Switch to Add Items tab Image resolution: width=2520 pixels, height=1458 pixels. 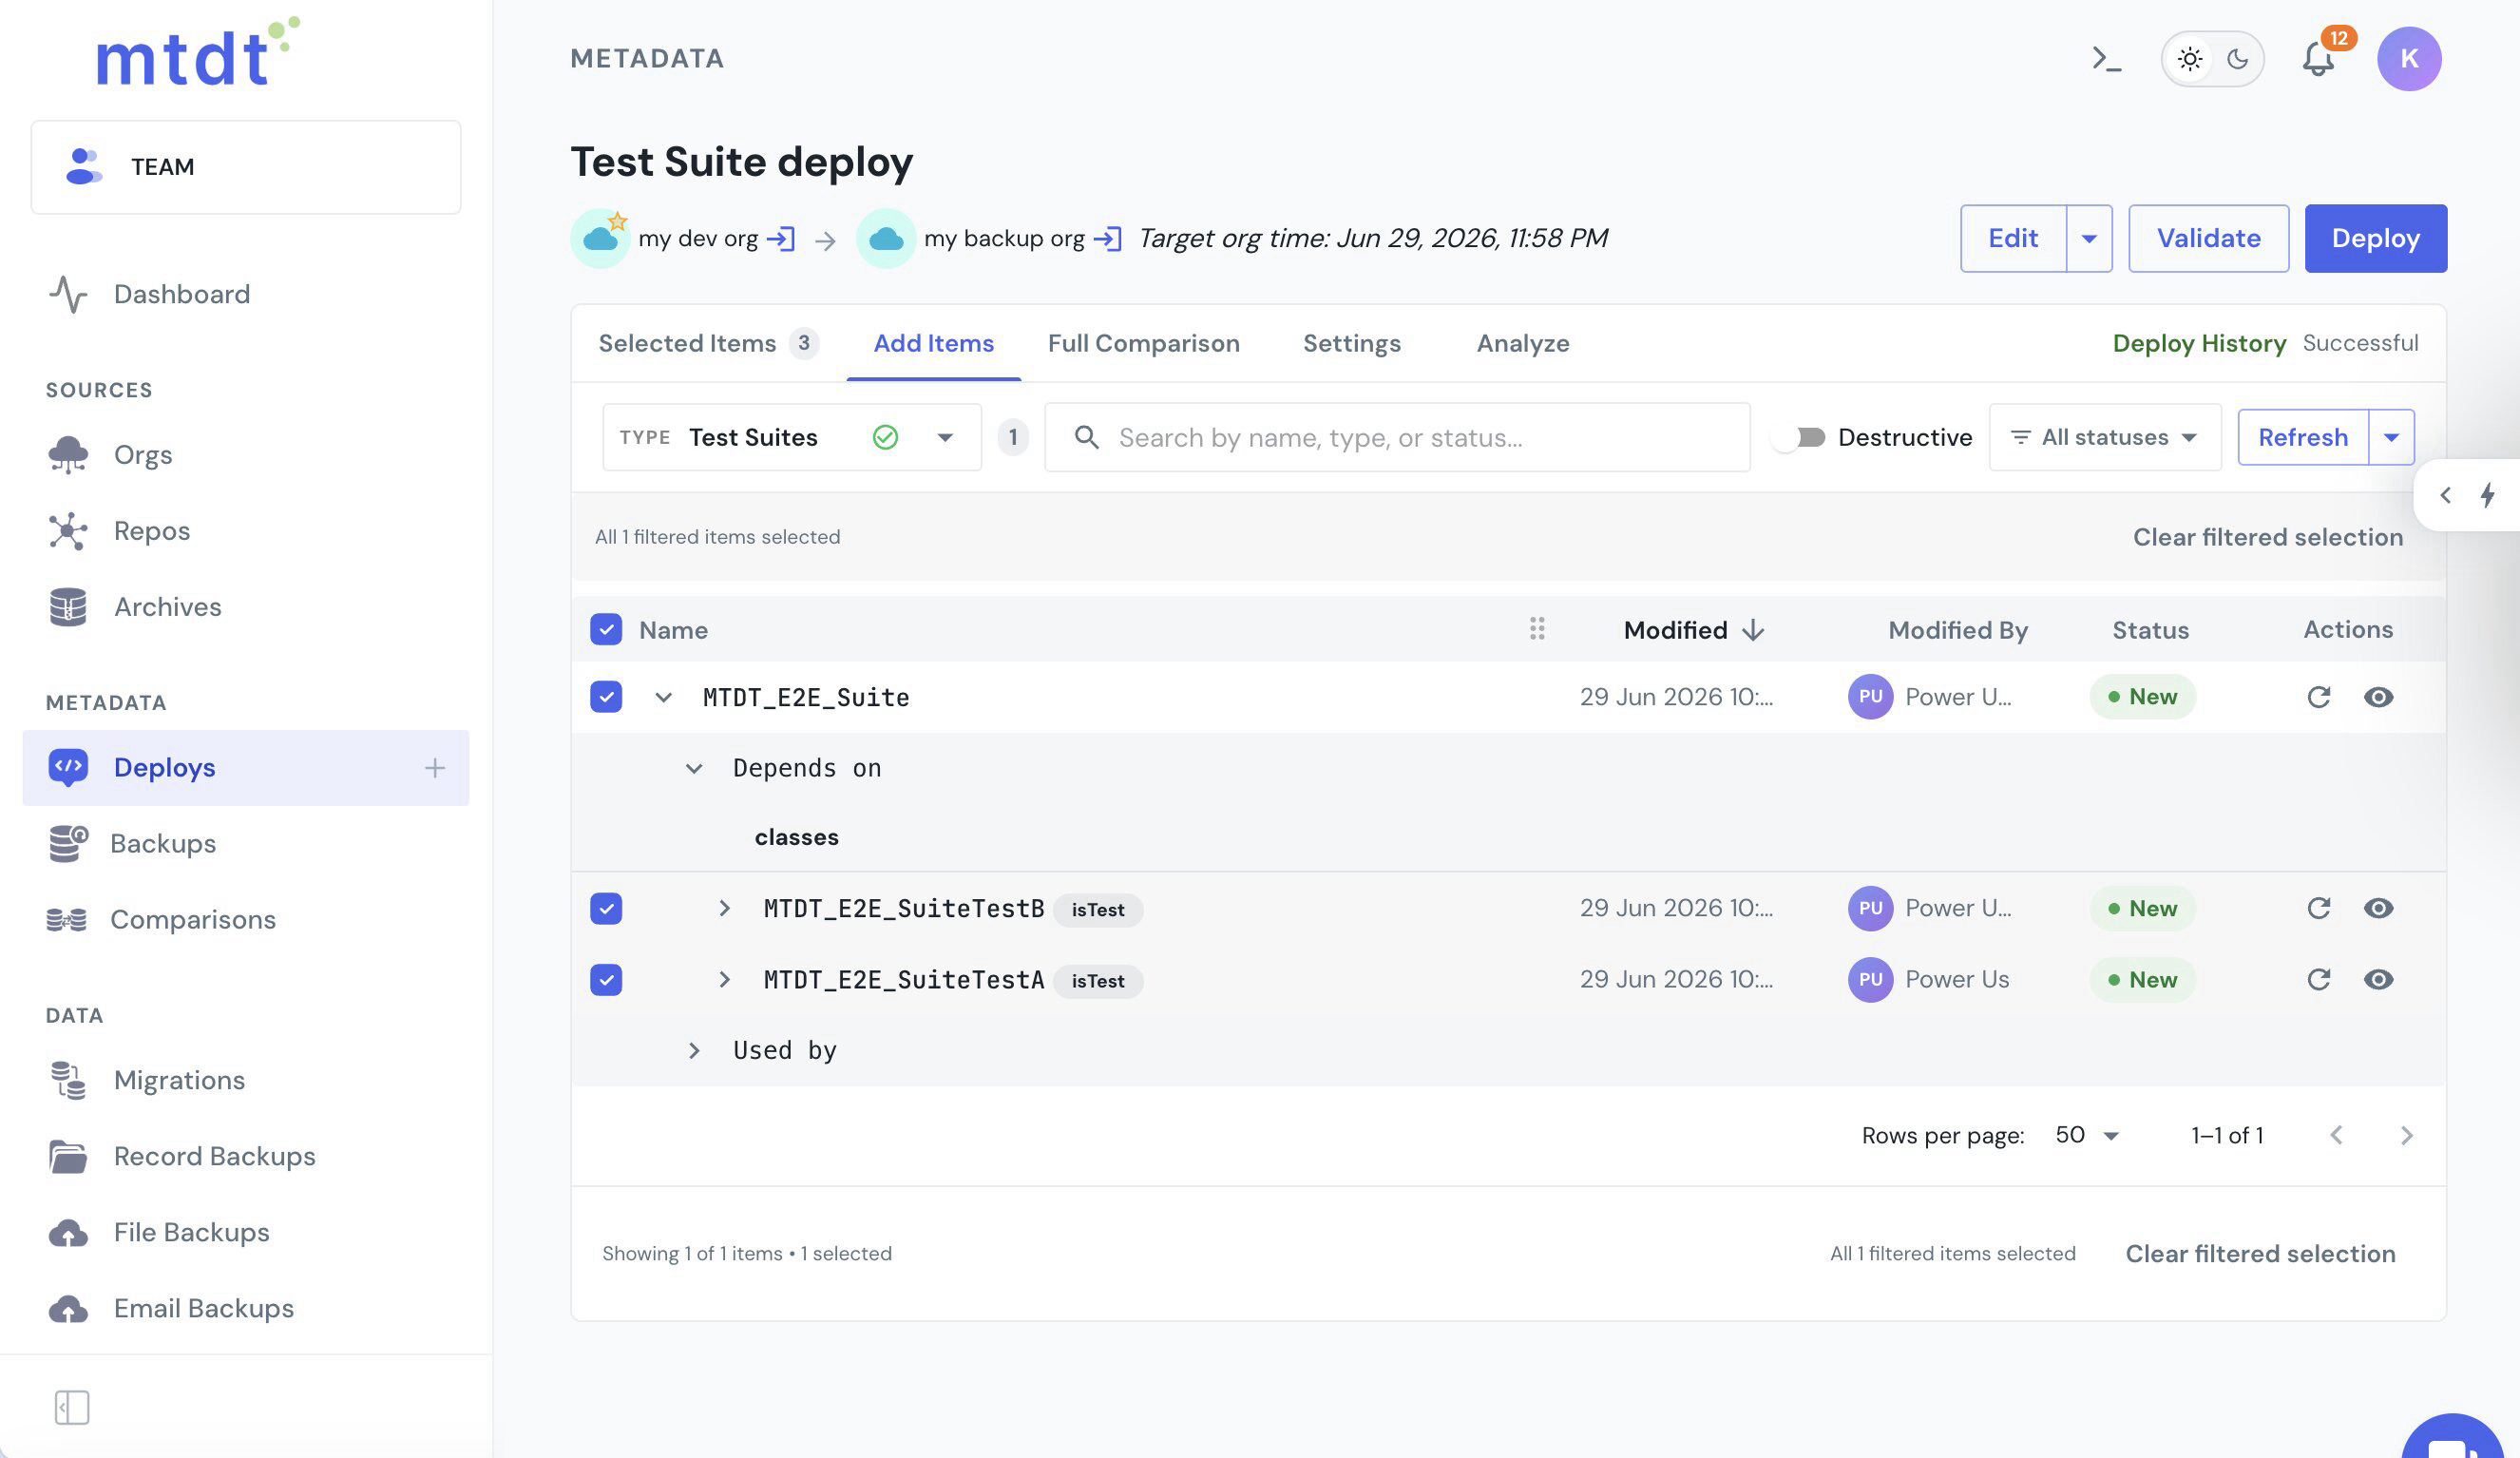coord(933,343)
